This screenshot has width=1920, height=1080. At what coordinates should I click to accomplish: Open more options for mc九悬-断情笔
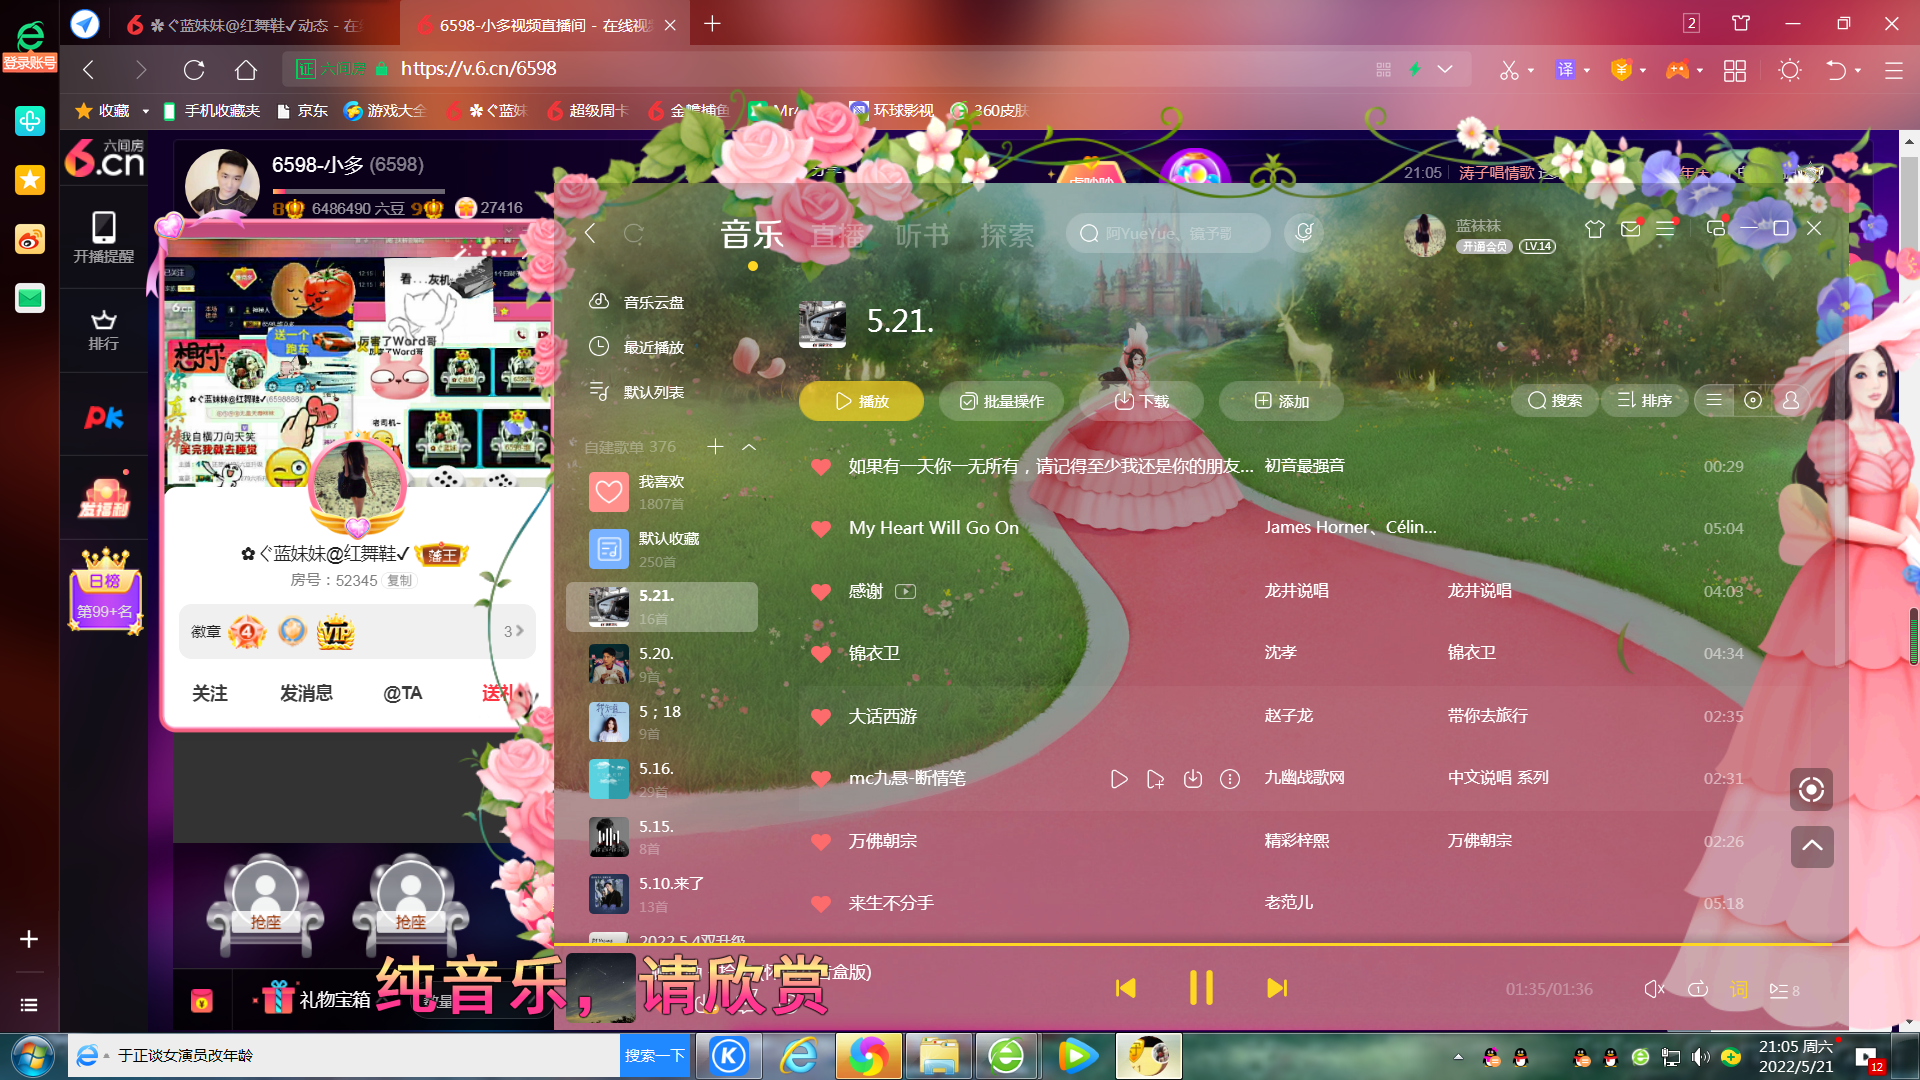click(x=1230, y=779)
